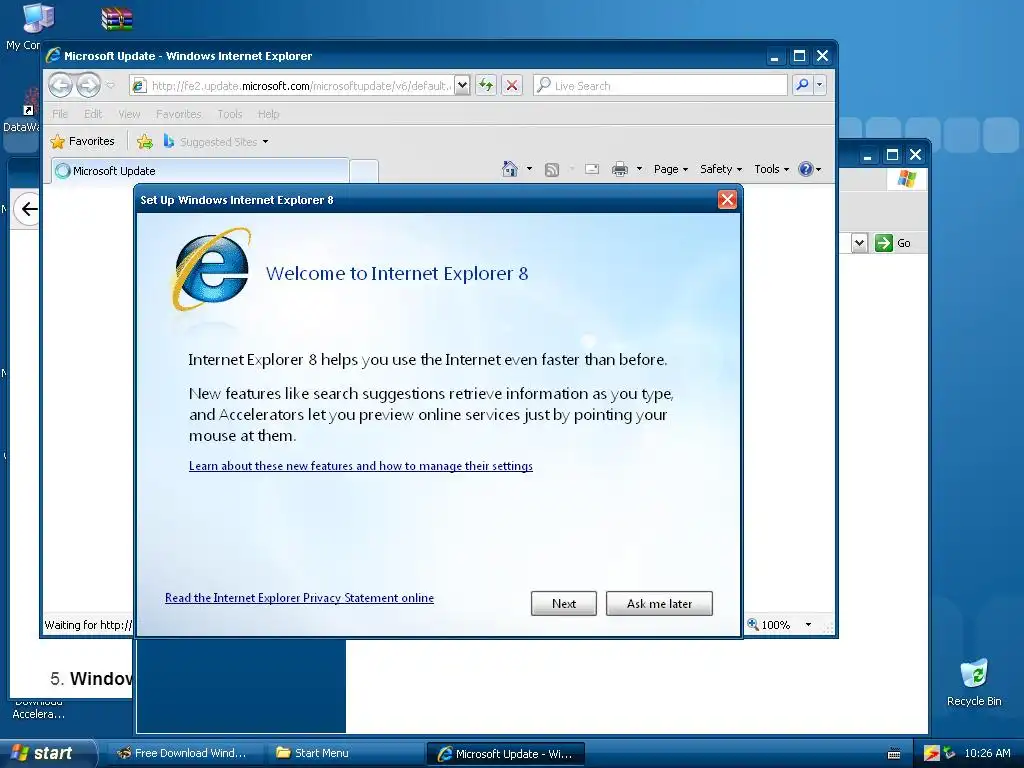
Task: Click the IE Back navigation arrow
Action: tap(60, 85)
